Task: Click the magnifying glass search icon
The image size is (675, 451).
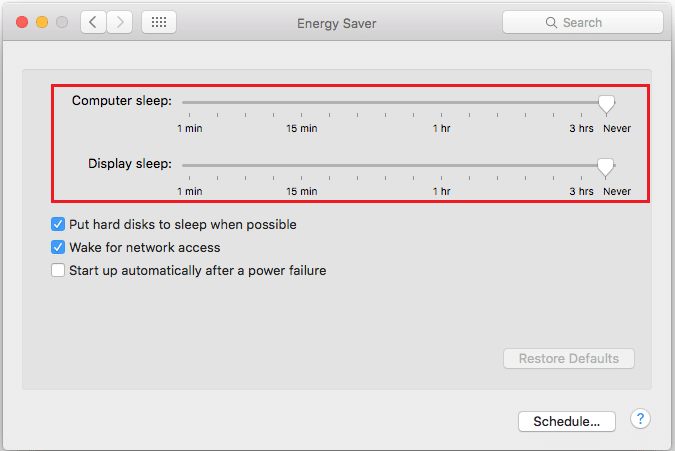Action: tap(551, 22)
